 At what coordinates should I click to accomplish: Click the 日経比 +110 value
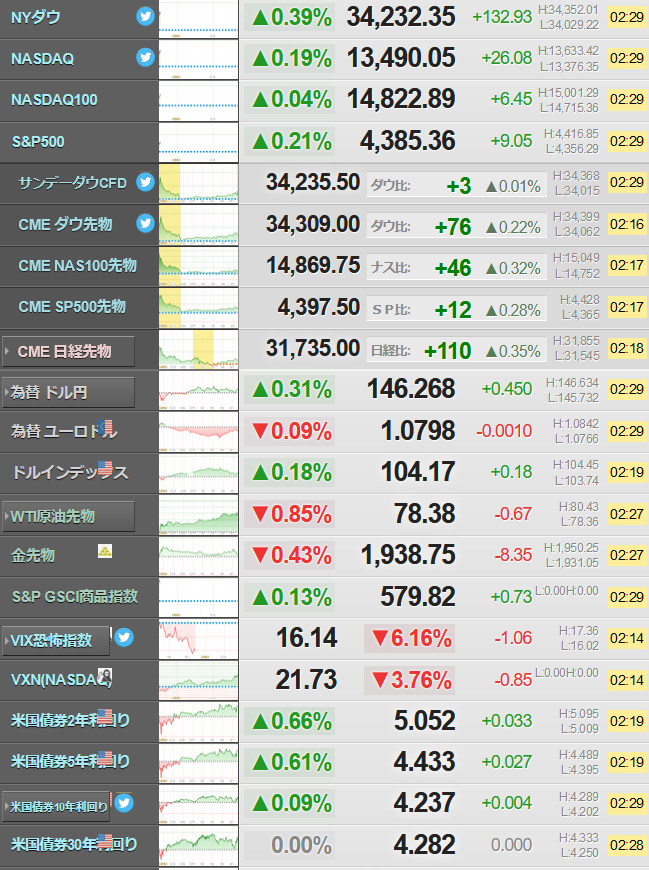[x=447, y=351]
